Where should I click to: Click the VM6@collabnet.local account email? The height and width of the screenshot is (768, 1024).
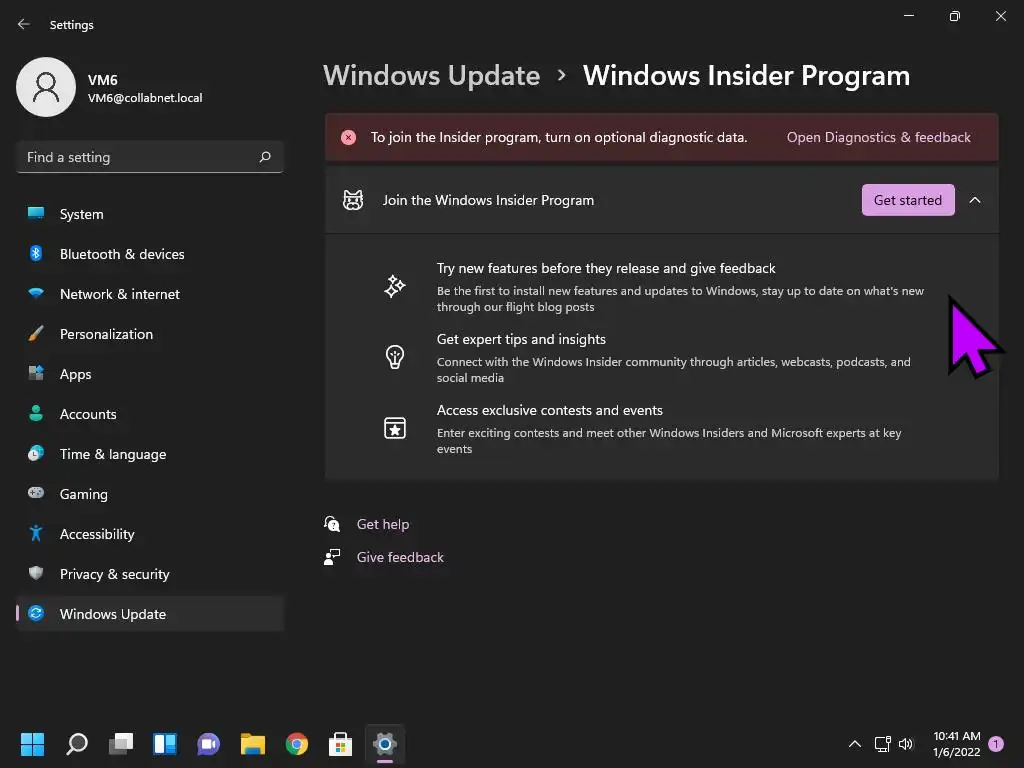[x=145, y=98]
